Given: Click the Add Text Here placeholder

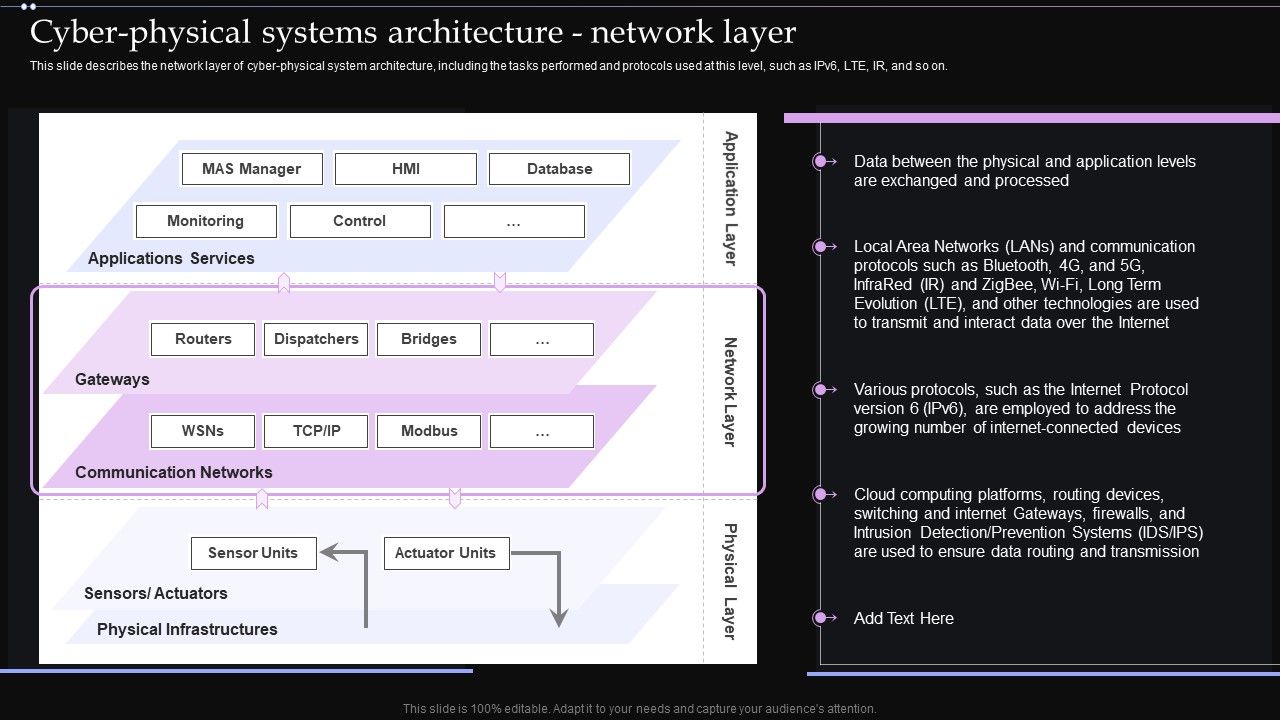Looking at the screenshot, I should tap(903, 618).
